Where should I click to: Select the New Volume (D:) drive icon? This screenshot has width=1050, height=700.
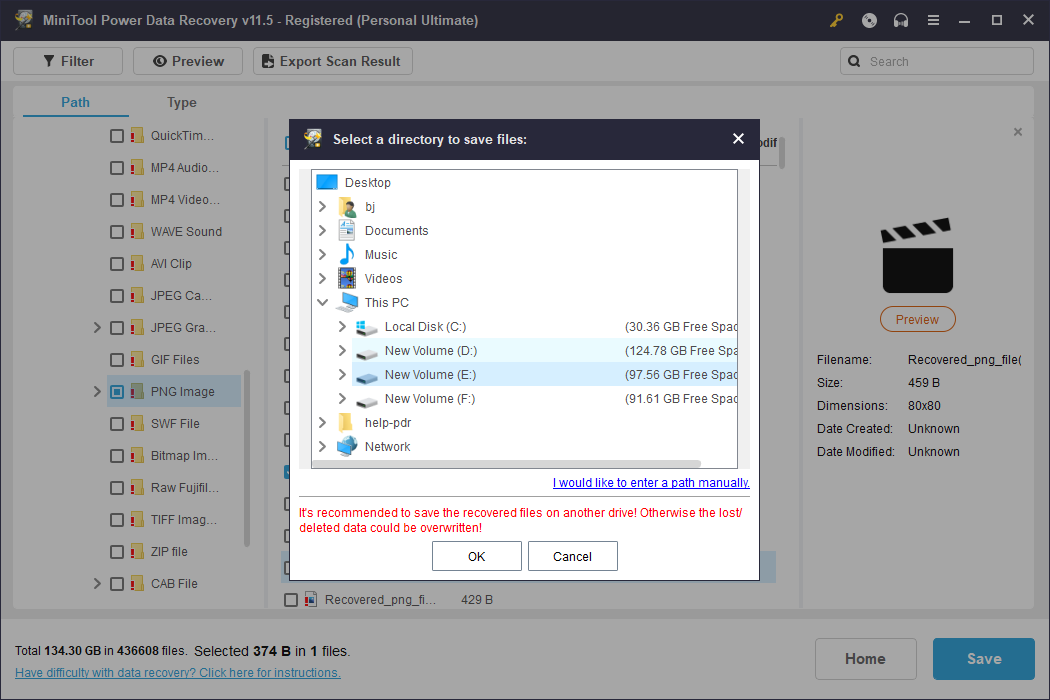(366, 352)
